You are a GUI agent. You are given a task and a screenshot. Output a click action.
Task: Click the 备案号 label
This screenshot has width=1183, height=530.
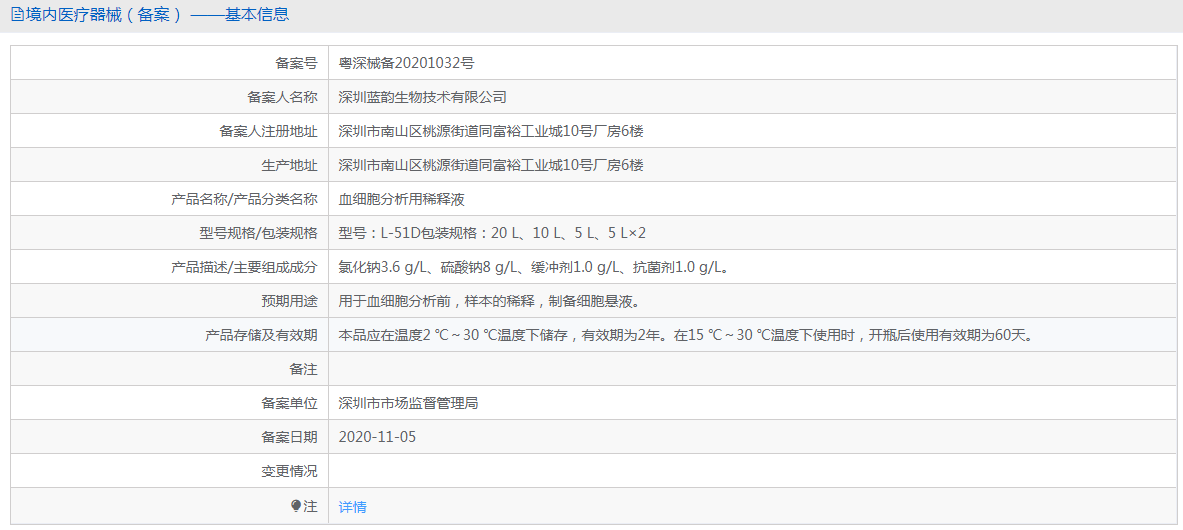point(297,63)
